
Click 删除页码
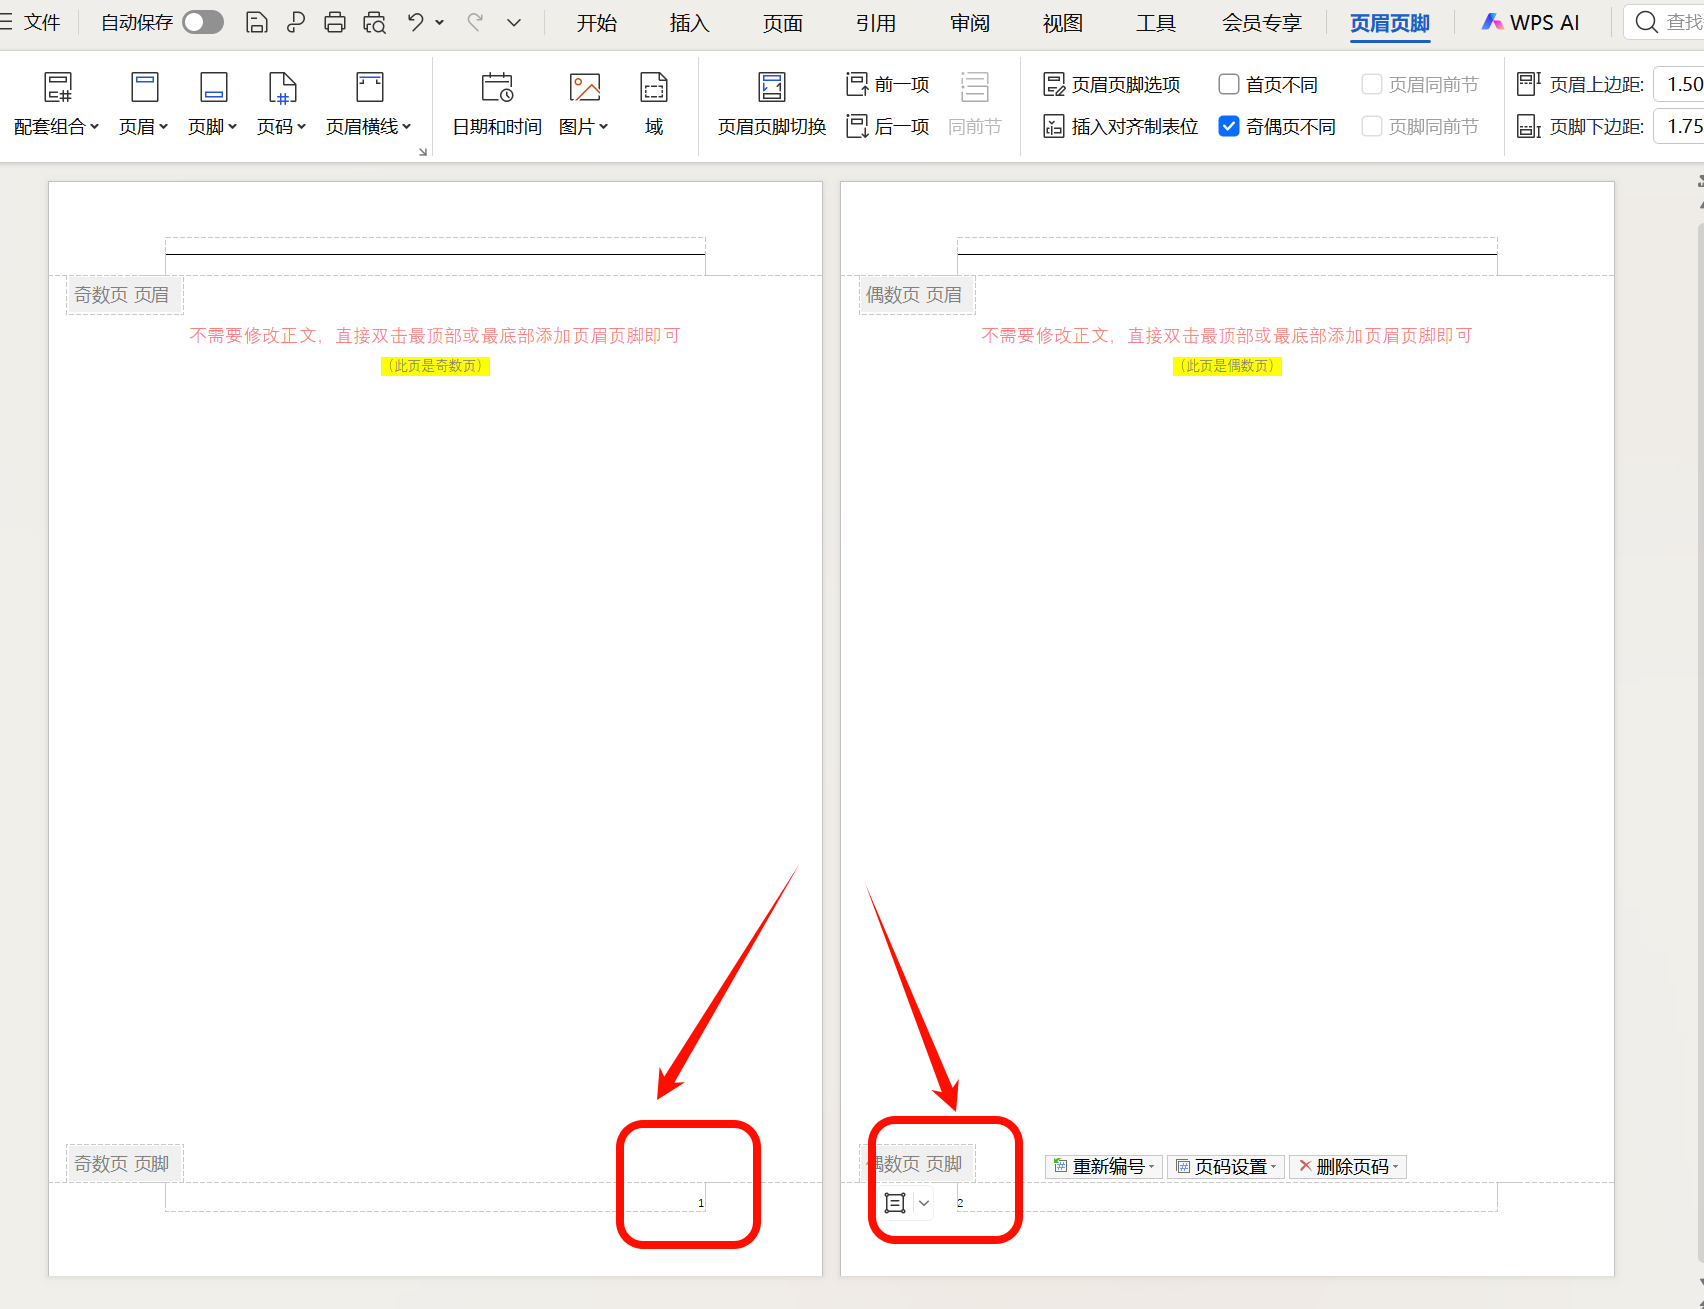click(1348, 1166)
